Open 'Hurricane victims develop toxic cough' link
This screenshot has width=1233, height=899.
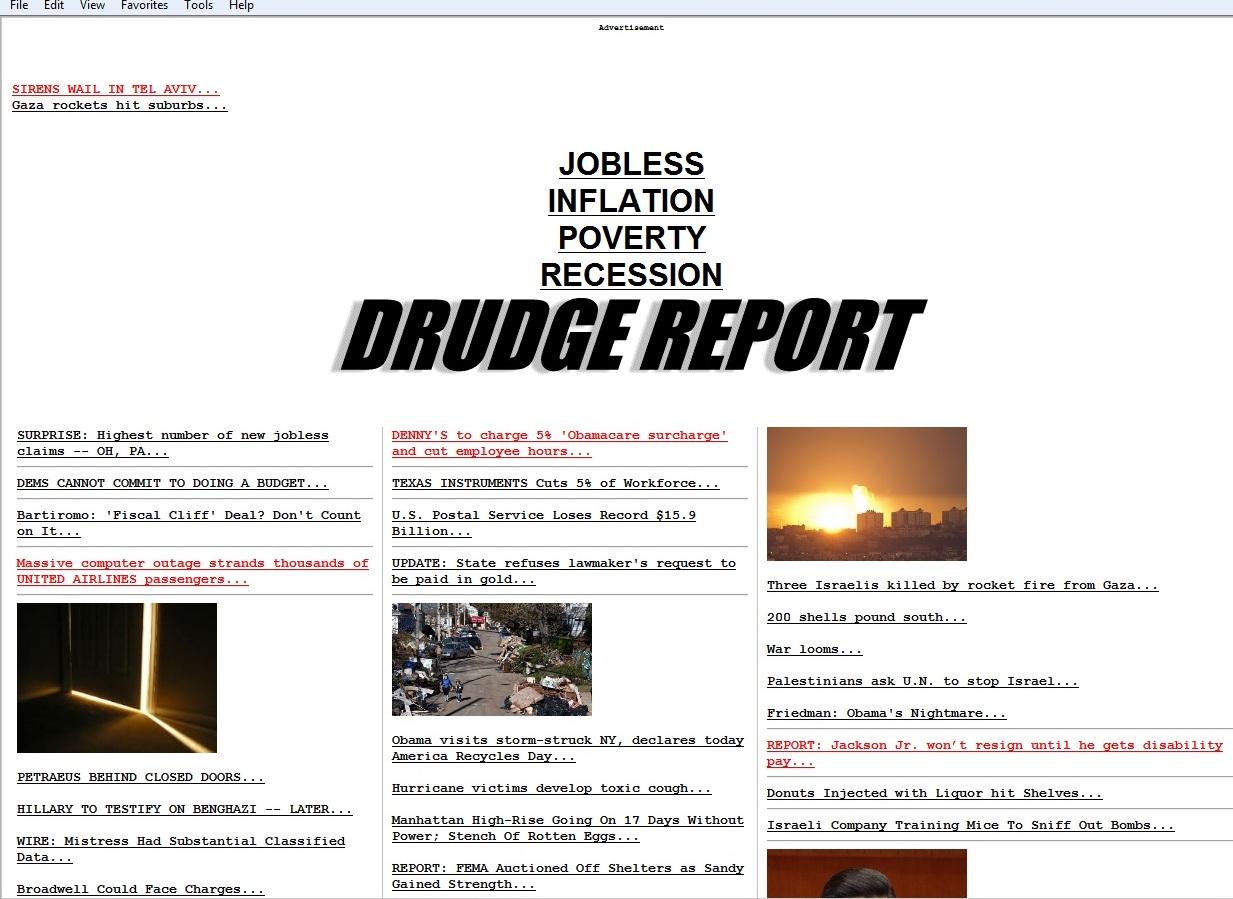(551, 788)
